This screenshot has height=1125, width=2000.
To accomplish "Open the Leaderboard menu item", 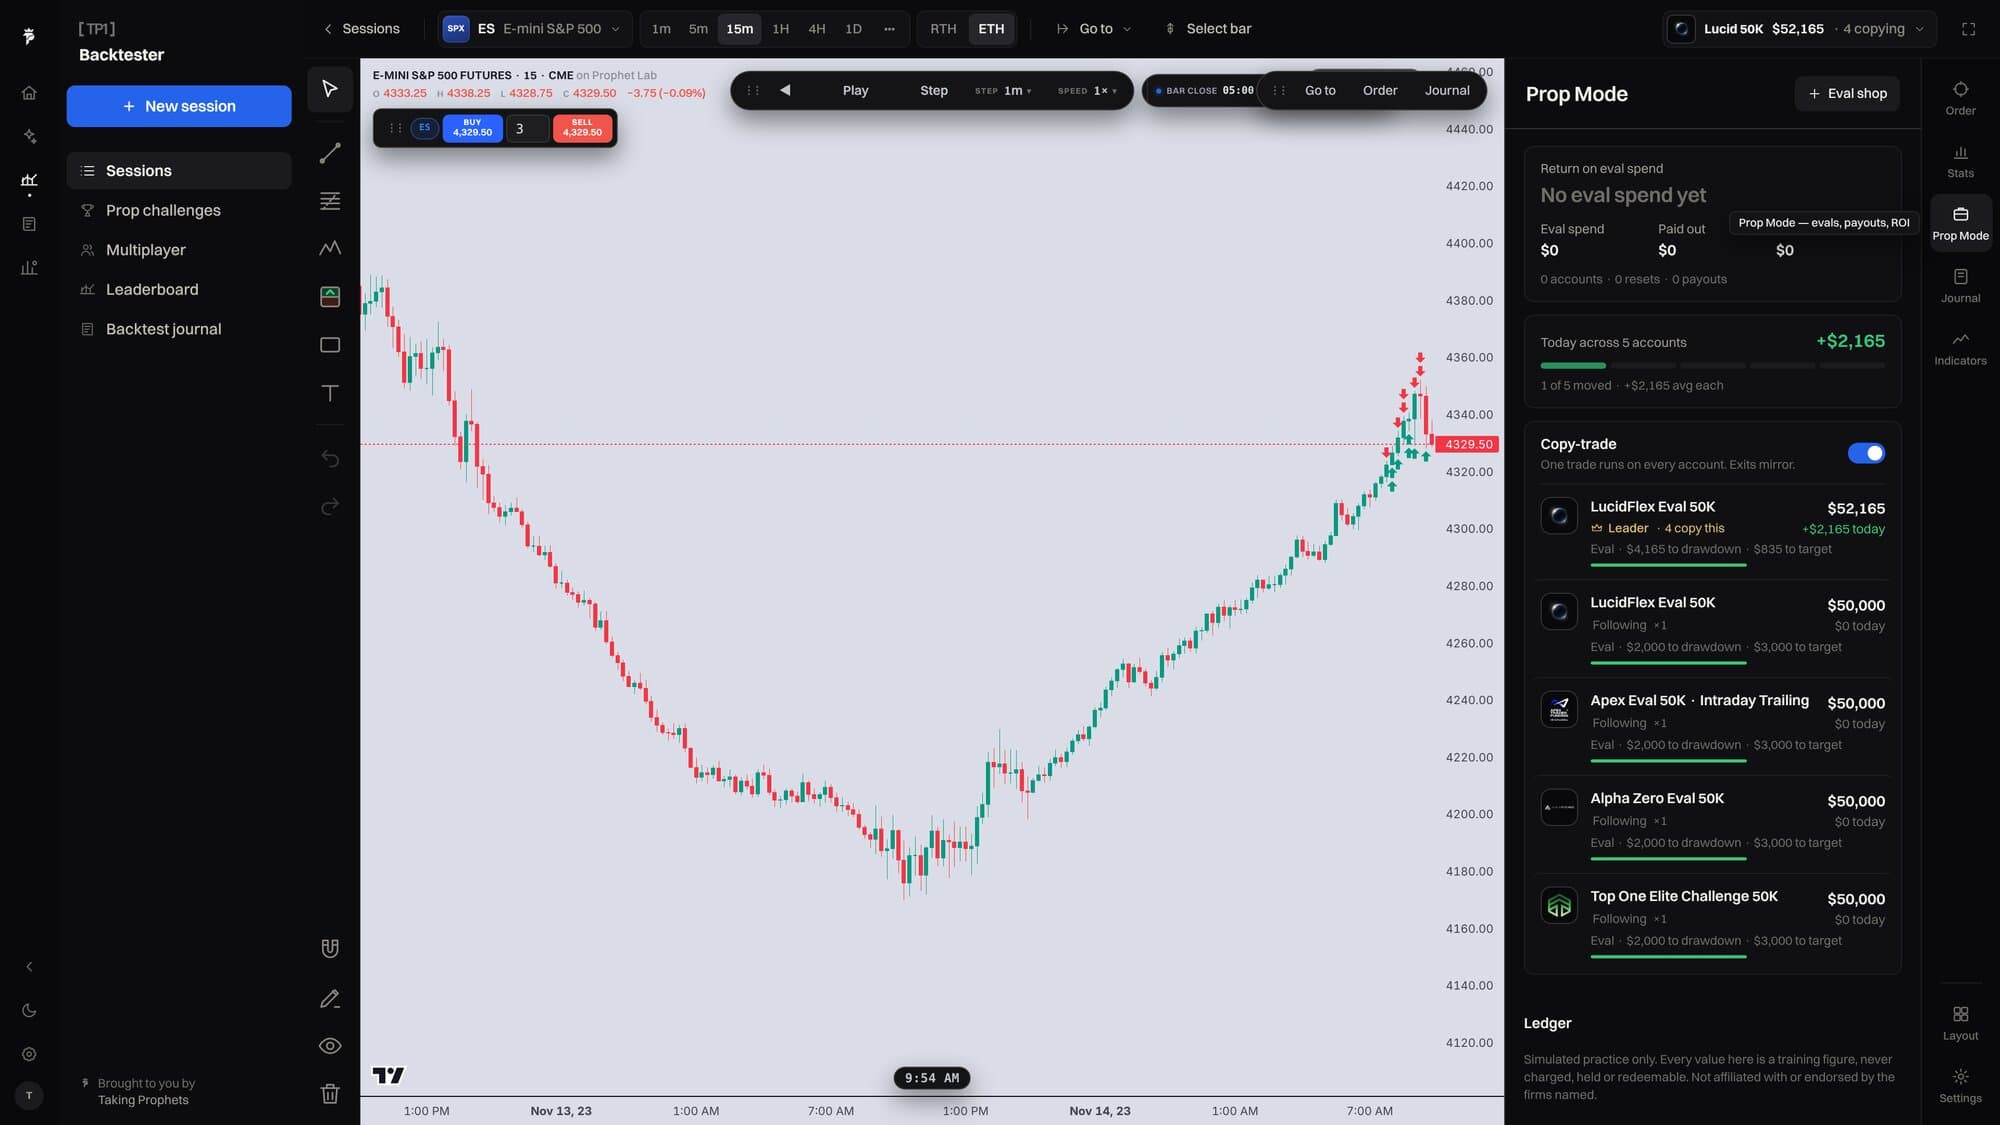I will (x=179, y=289).
